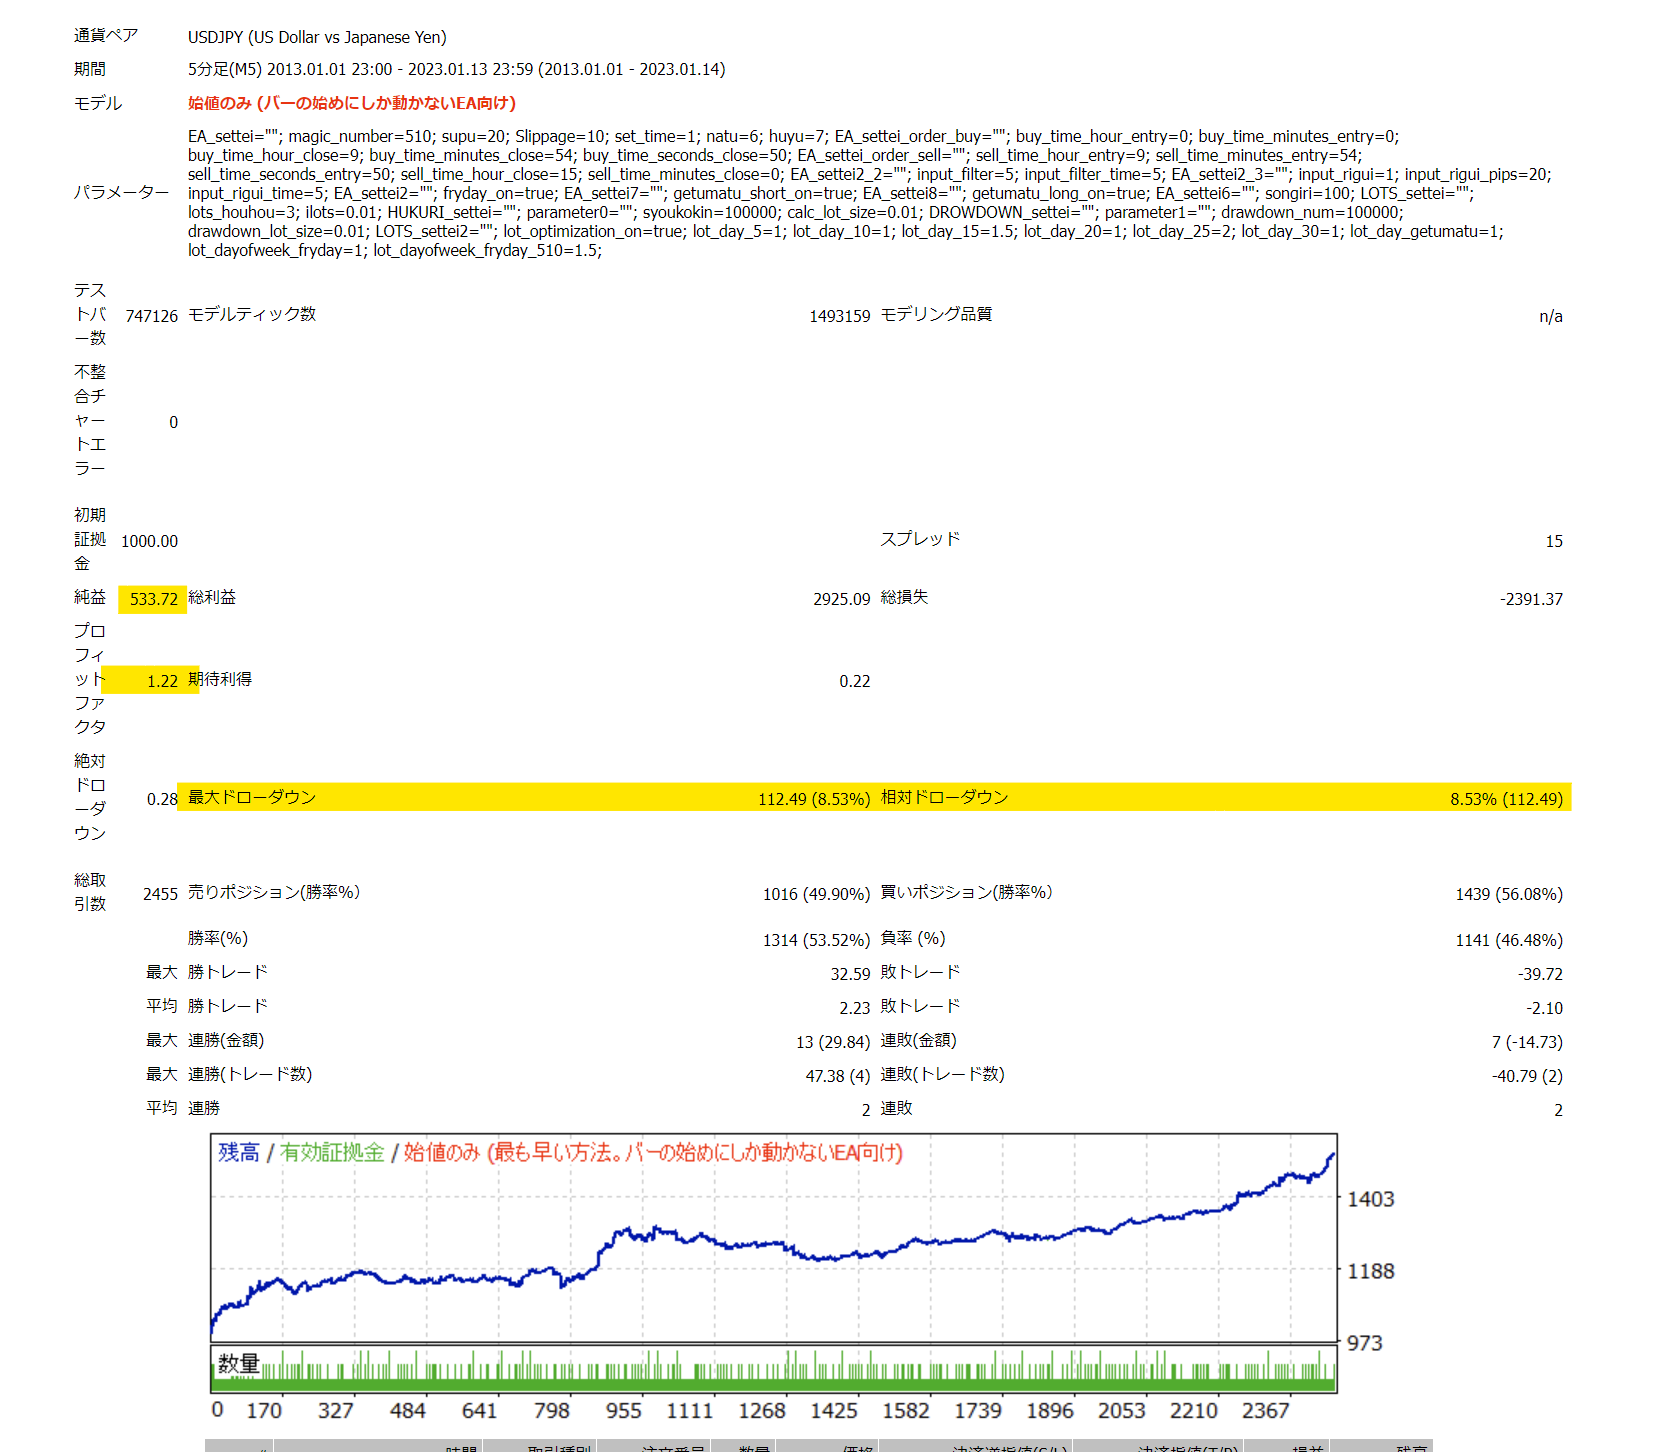Click the green 有効証拠金 chart legend
The image size is (1666, 1452).
(x=332, y=1152)
